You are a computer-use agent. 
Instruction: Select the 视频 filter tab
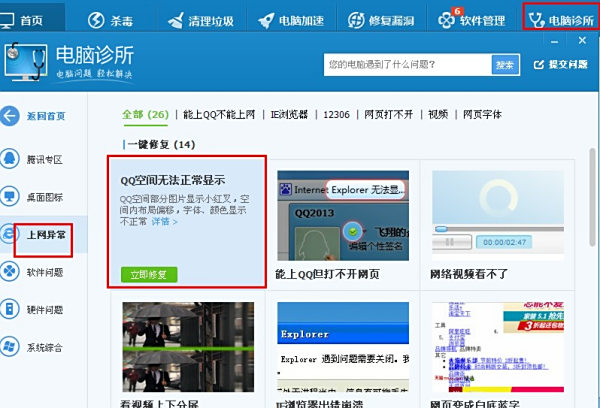coord(438,114)
